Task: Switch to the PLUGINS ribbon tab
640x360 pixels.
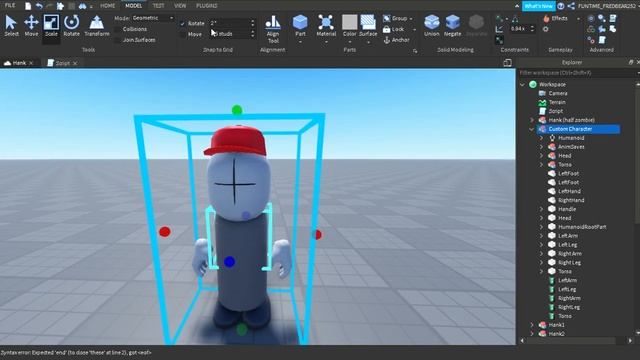Action: coord(207,6)
